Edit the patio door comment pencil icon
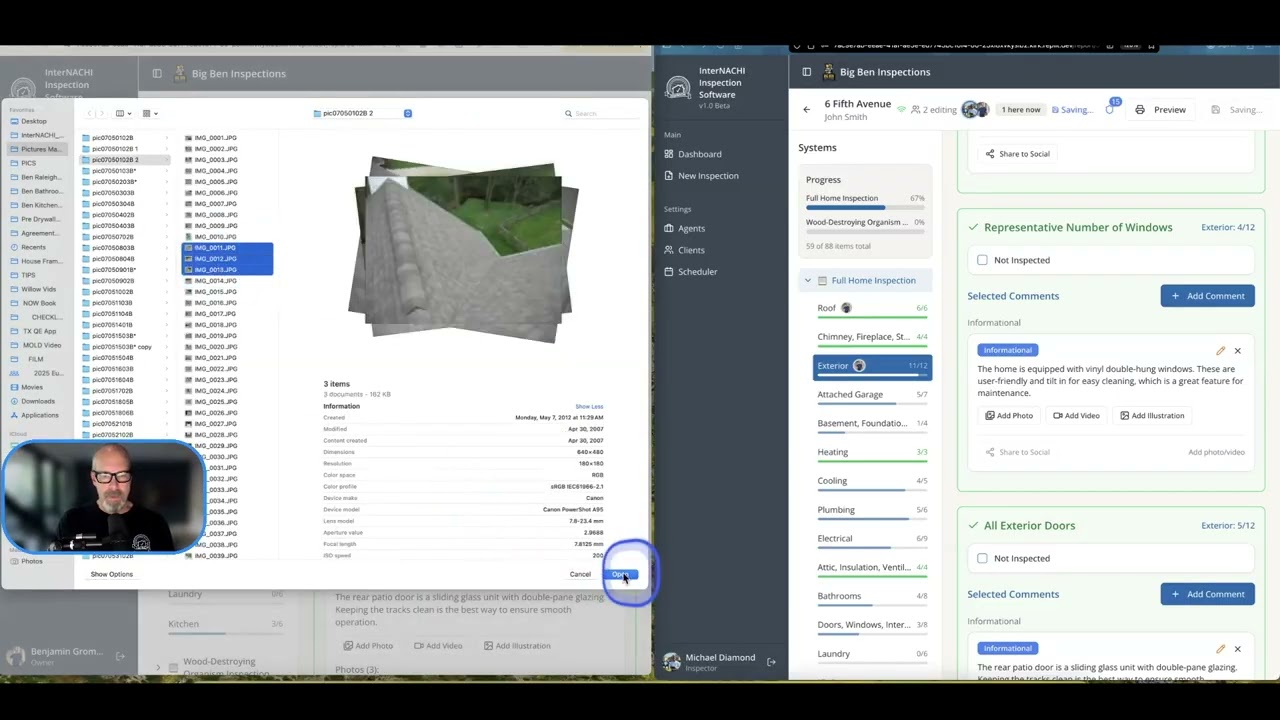Image resolution: width=1280 pixels, height=720 pixels. [1220, 649]
